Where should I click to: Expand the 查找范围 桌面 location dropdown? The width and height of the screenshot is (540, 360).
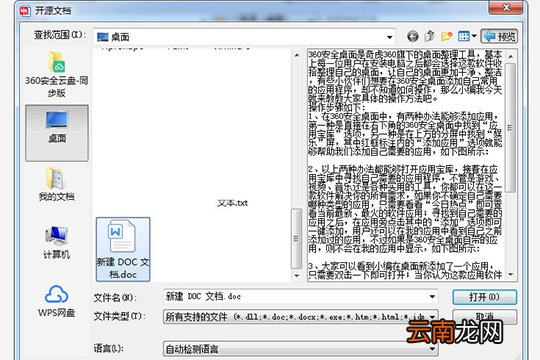click(390, 37)
